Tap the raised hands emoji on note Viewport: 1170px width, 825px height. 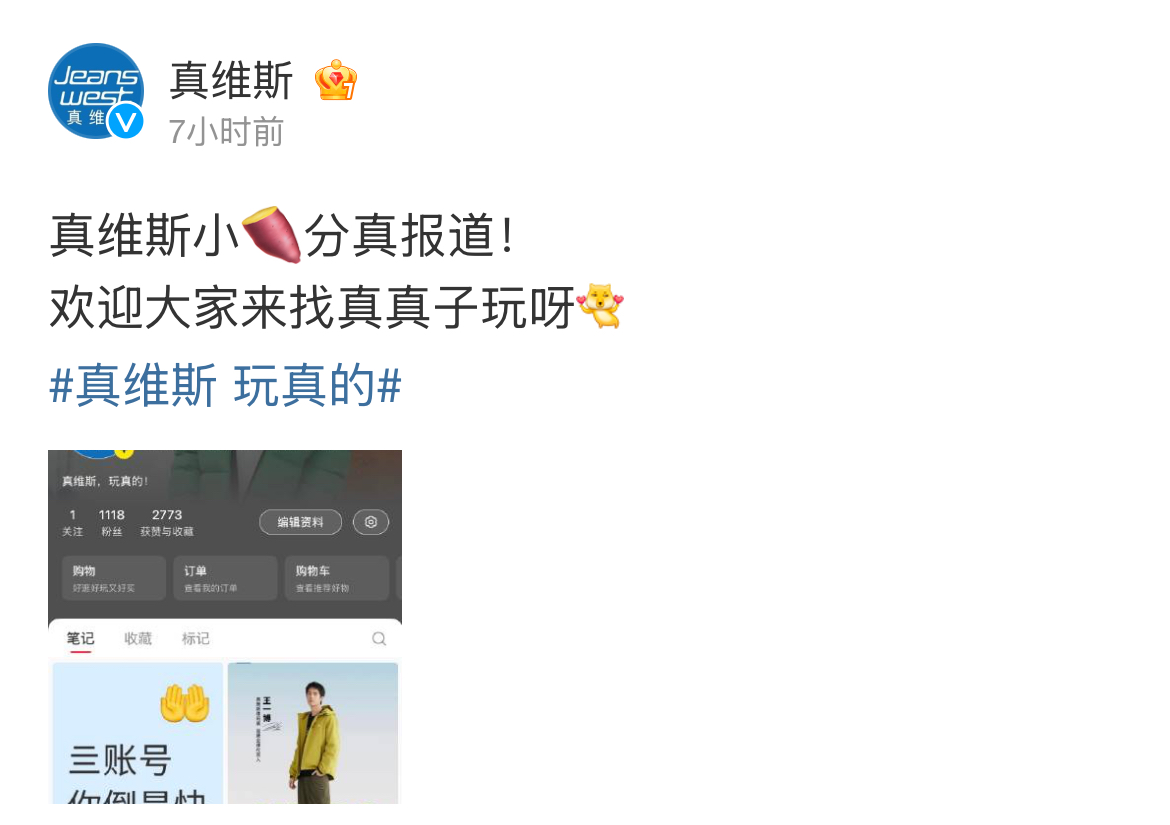[184, 703]
